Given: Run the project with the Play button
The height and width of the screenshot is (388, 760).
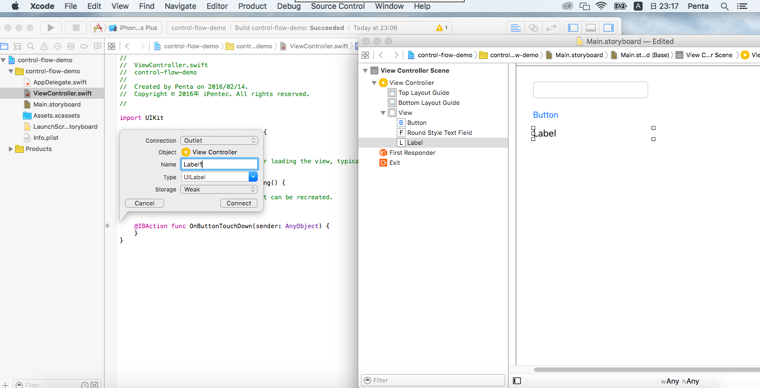Looking at the screenshot, I should point(50,28).
